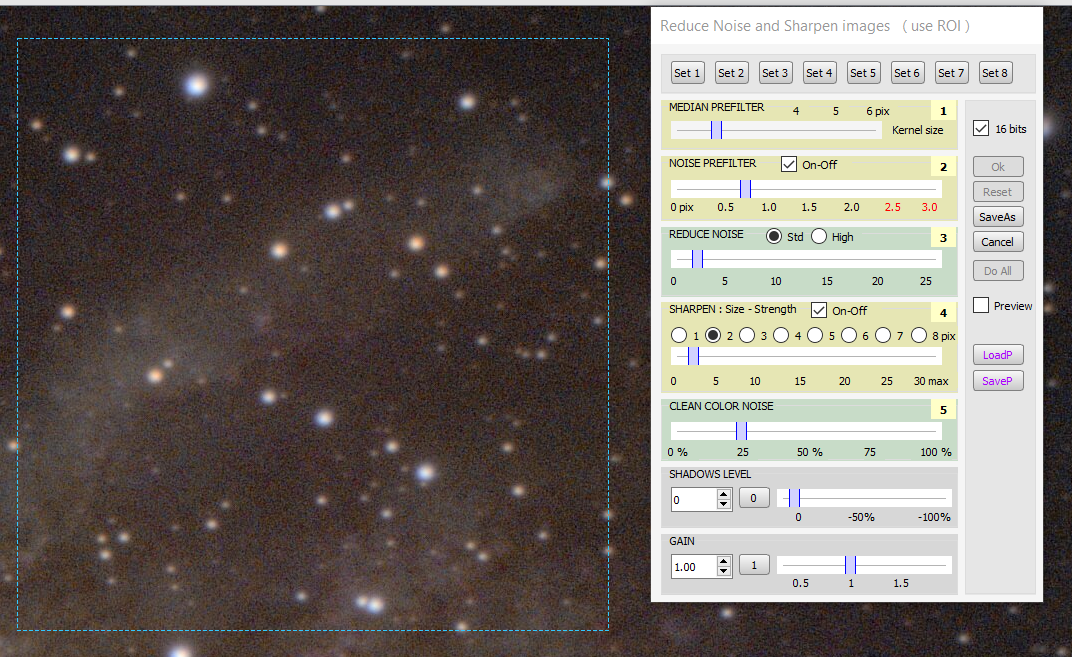Click the Shadows Level value field
The image size is (1072, 657).
[x=693, y=500]
